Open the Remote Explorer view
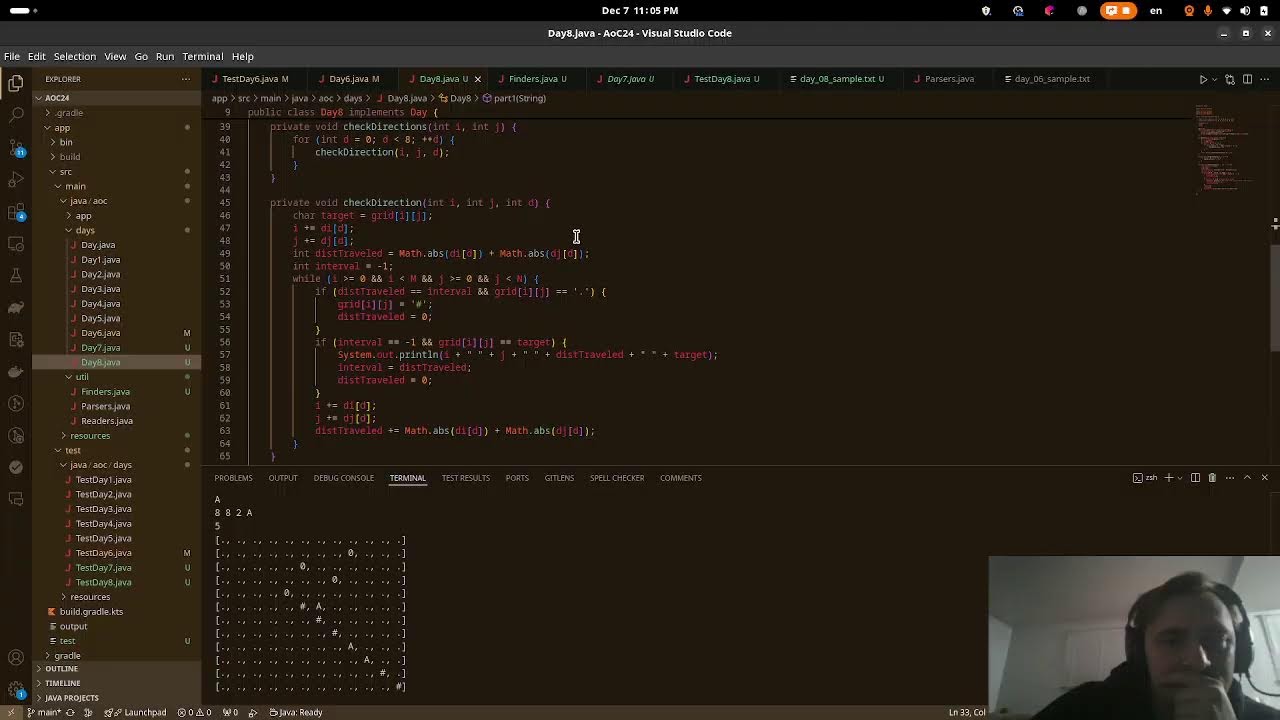 [15, 244]
